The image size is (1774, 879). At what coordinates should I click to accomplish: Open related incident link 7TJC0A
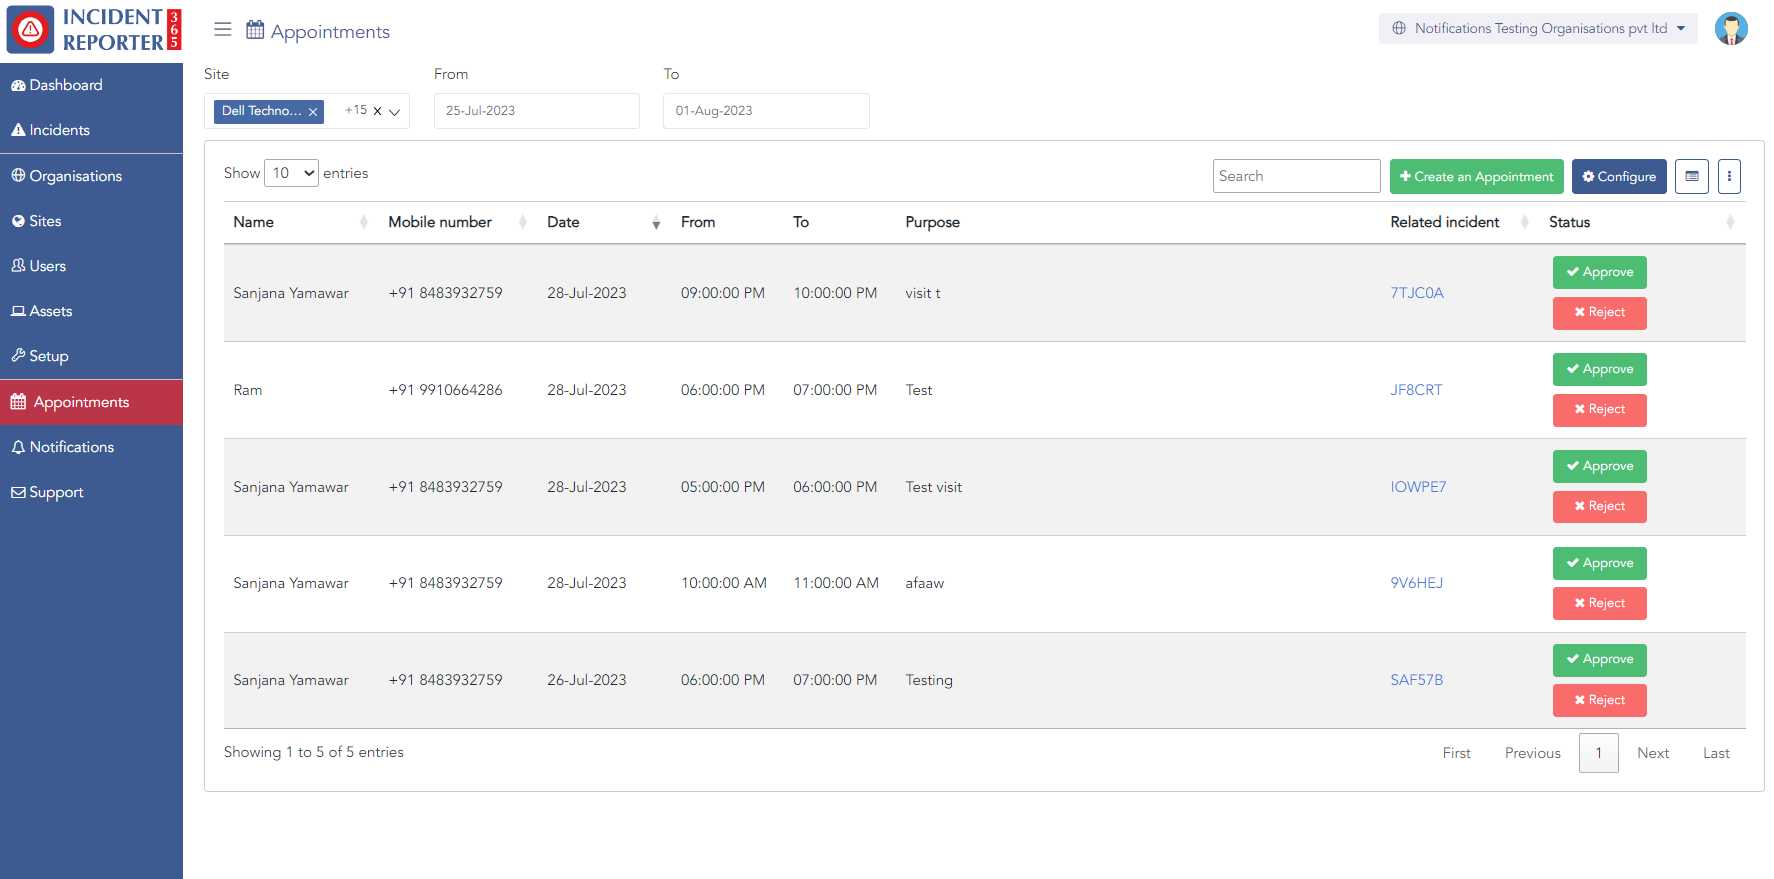coord(1416,293)
